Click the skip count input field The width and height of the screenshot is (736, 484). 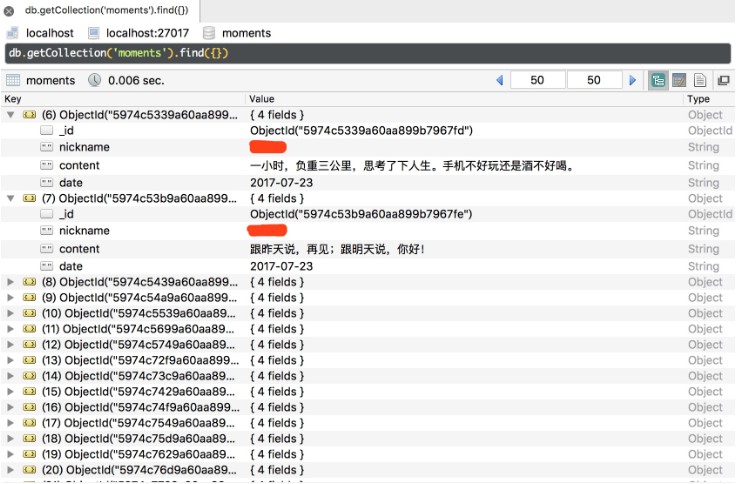point(537,80)
